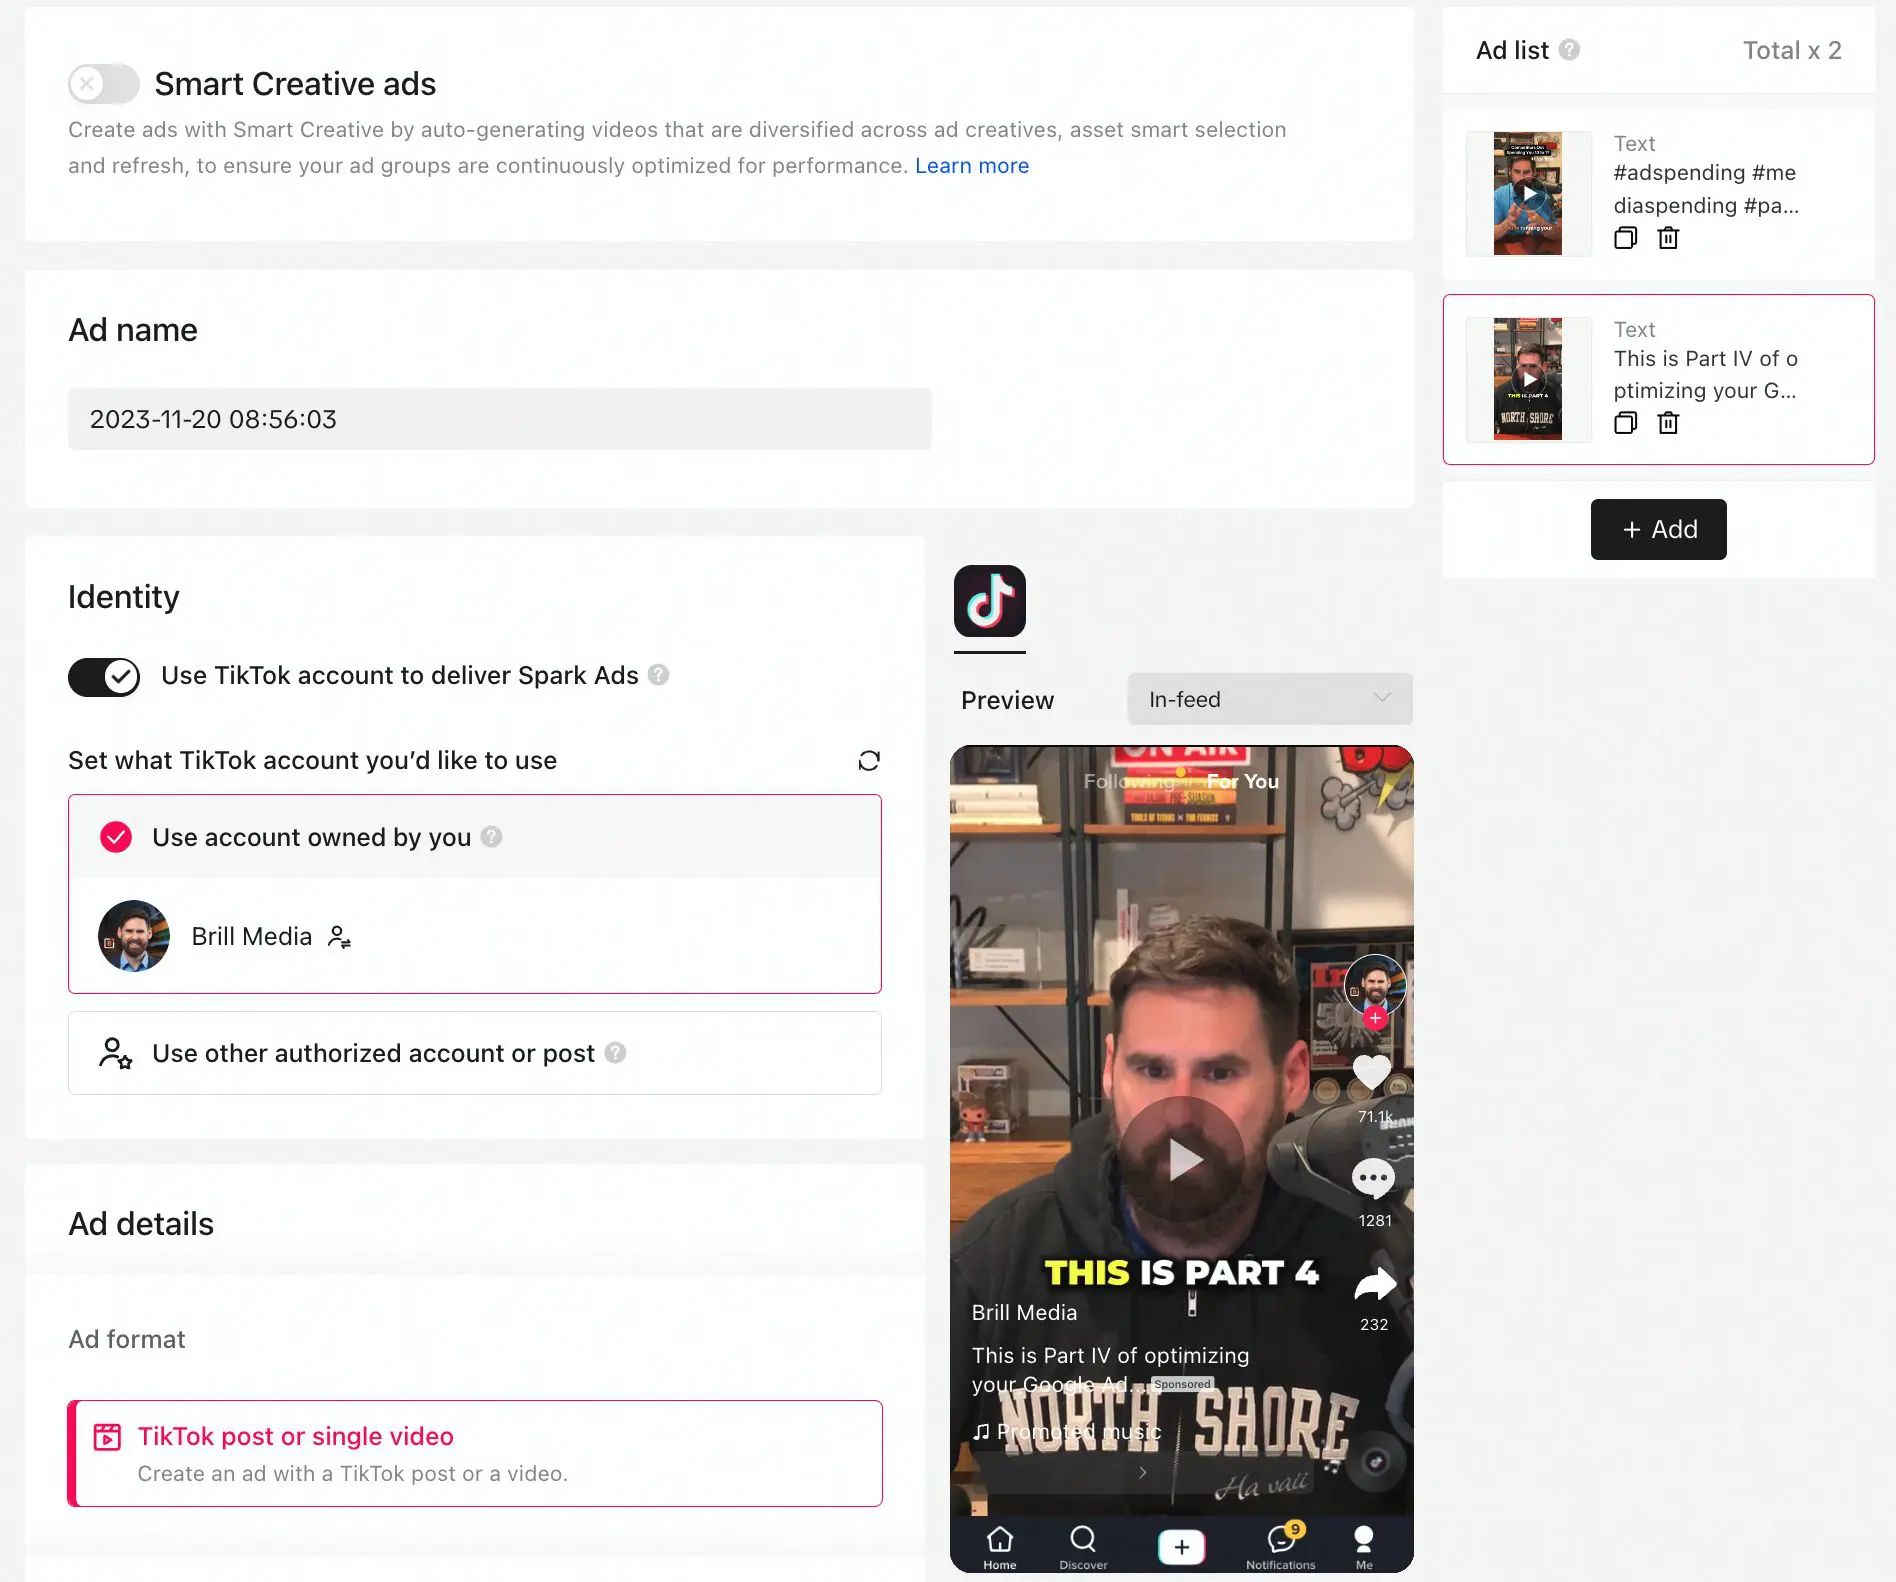Open help icon next to Spark Ads

click(x=658, y=675)
